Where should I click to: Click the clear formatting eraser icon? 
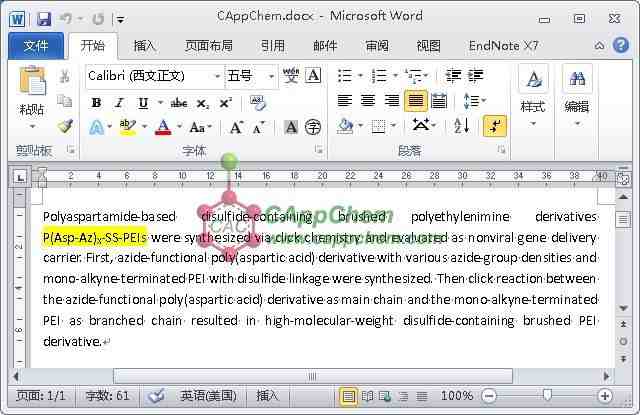tap(258, 103)
